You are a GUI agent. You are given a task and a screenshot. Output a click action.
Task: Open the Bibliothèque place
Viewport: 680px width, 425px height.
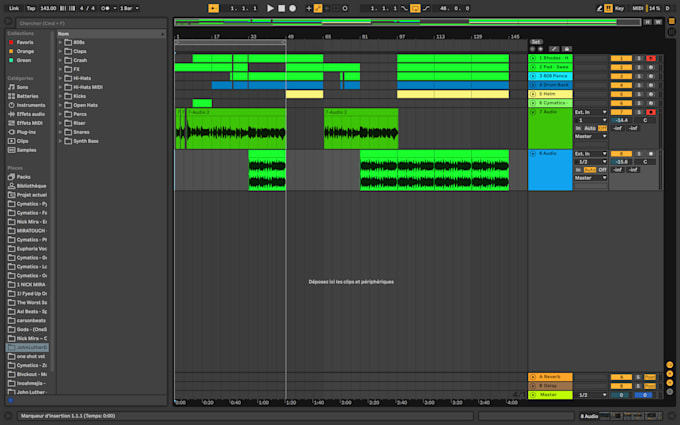(31, 186)
